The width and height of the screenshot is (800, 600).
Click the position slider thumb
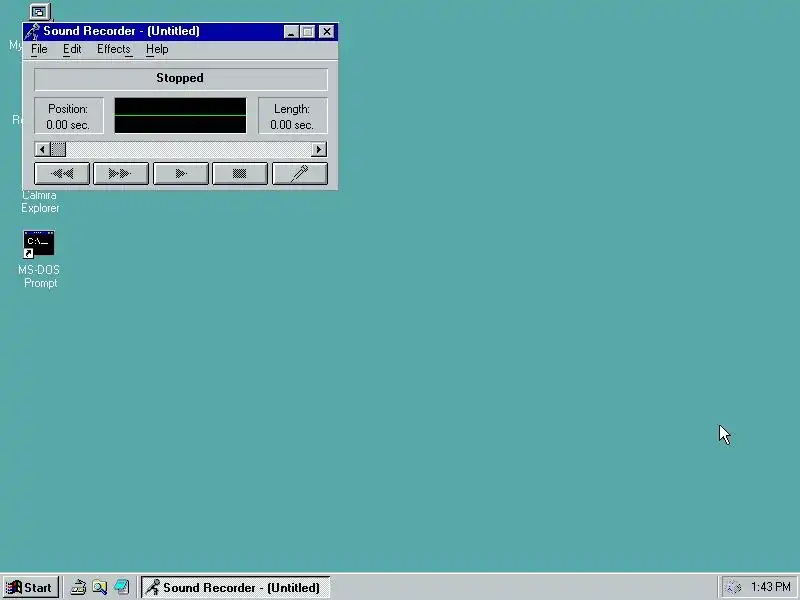tap(58, 149)
